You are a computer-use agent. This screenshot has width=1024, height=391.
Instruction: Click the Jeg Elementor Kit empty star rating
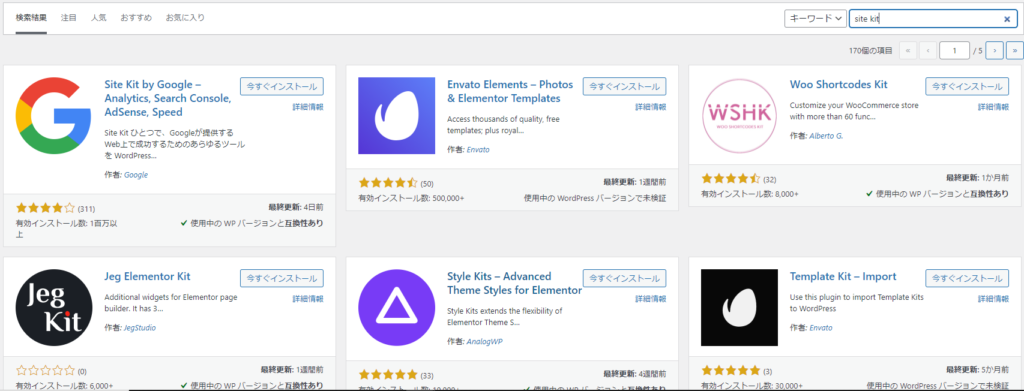click(x=45, y=370)
